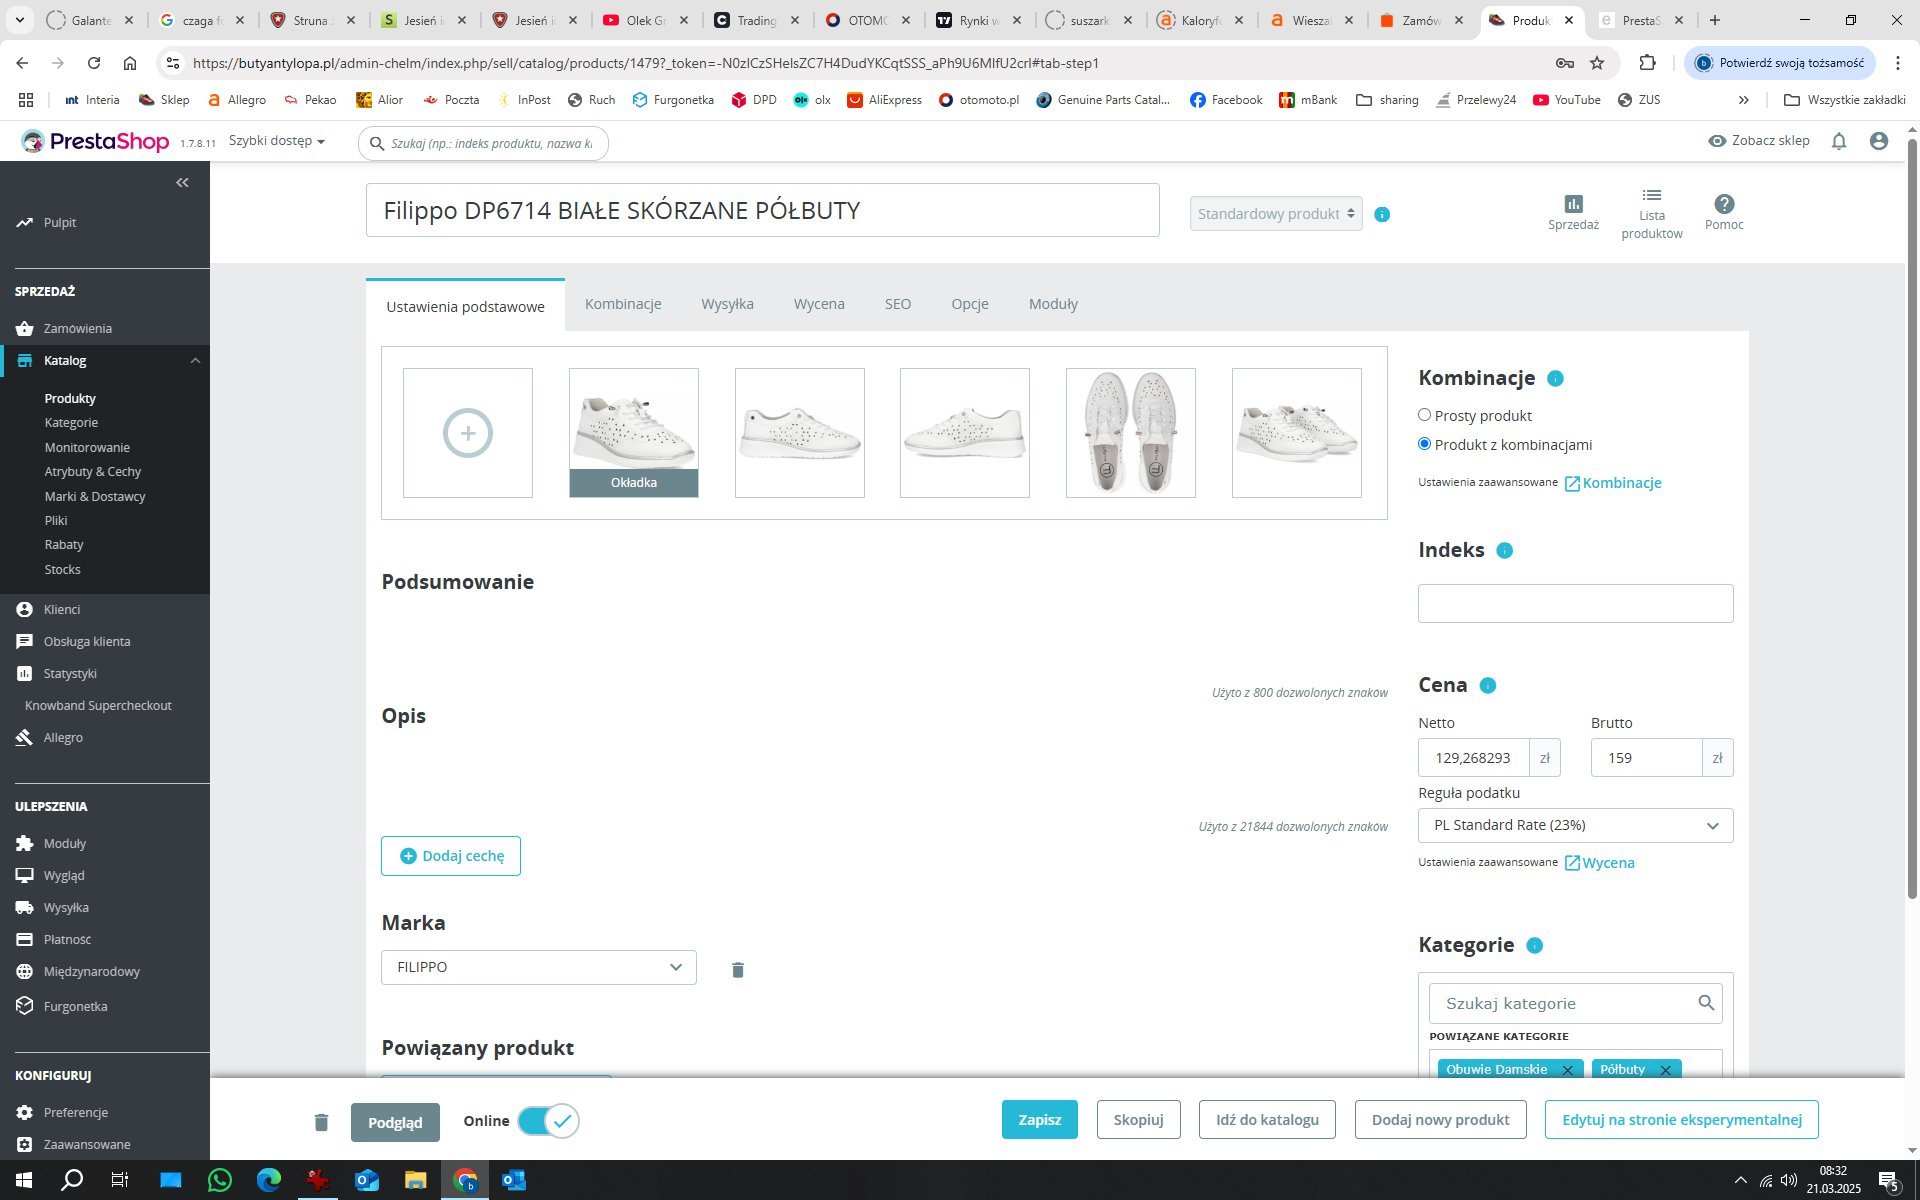Click the Kombinacje info icon
Viewport: 1920px width, 1200px height.
[x=1555, y=378]
